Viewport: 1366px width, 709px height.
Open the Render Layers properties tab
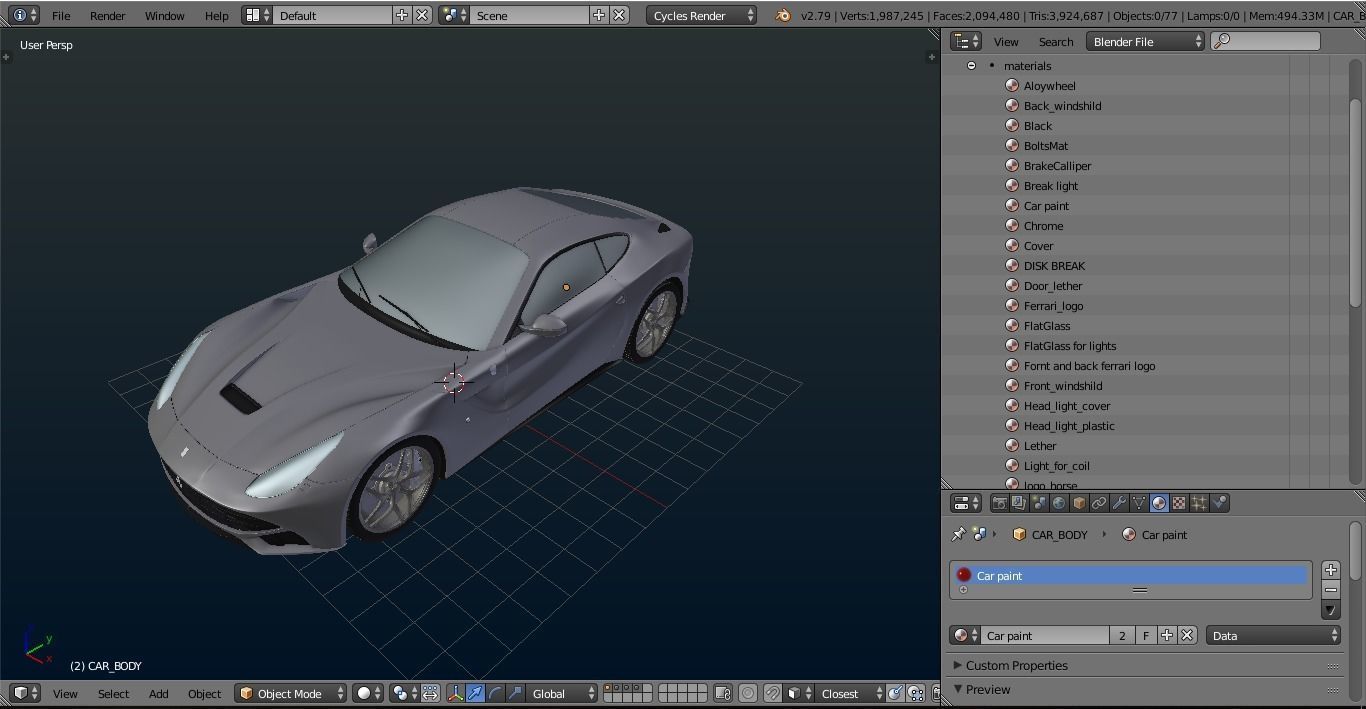(1019, 503)
